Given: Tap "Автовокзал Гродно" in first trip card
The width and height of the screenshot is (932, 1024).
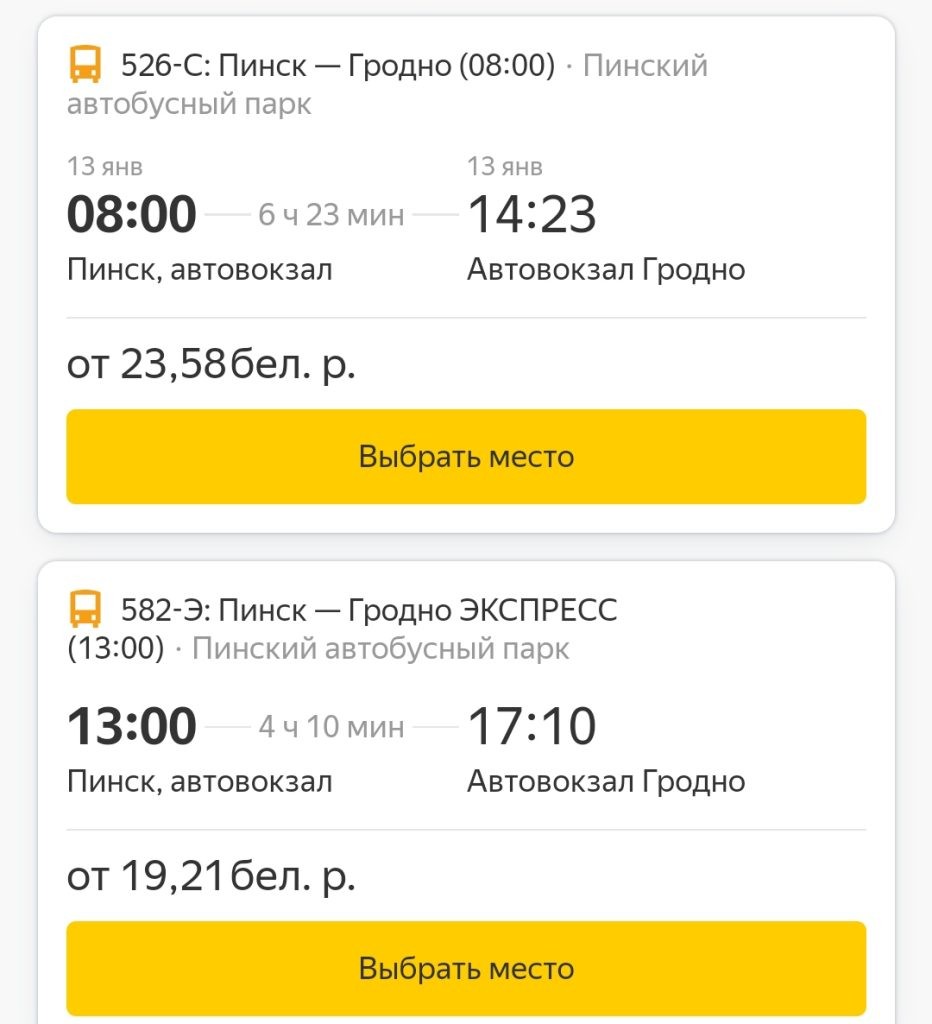Looking at the screenshot, I should click(x=606, y=269).
